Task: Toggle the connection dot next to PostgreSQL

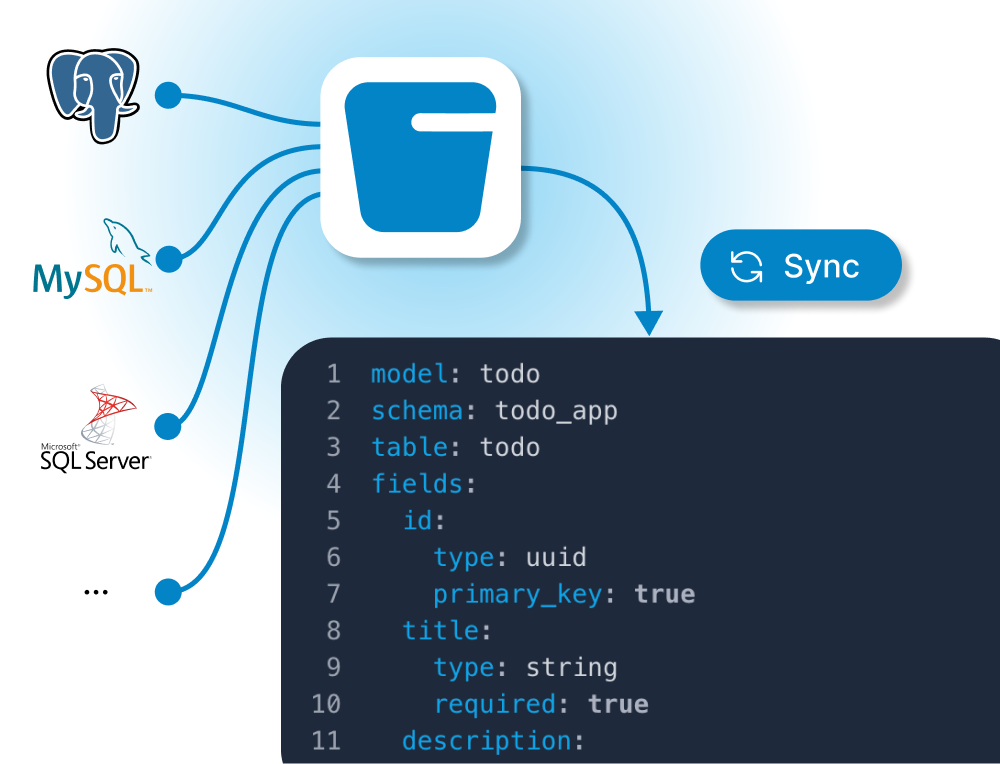Action: 166,95
